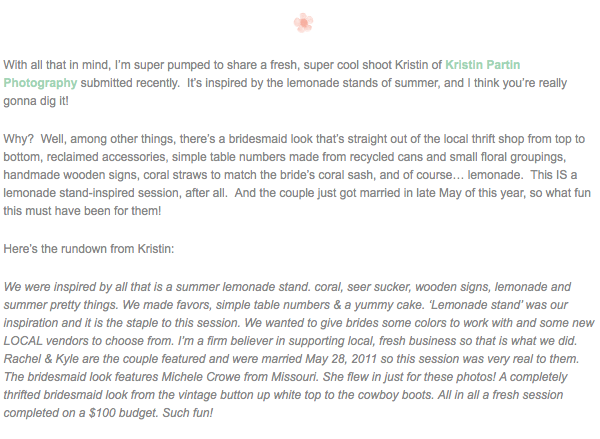
Task: Click the italic sentence start 'We were inspired'
Action: 44,287
